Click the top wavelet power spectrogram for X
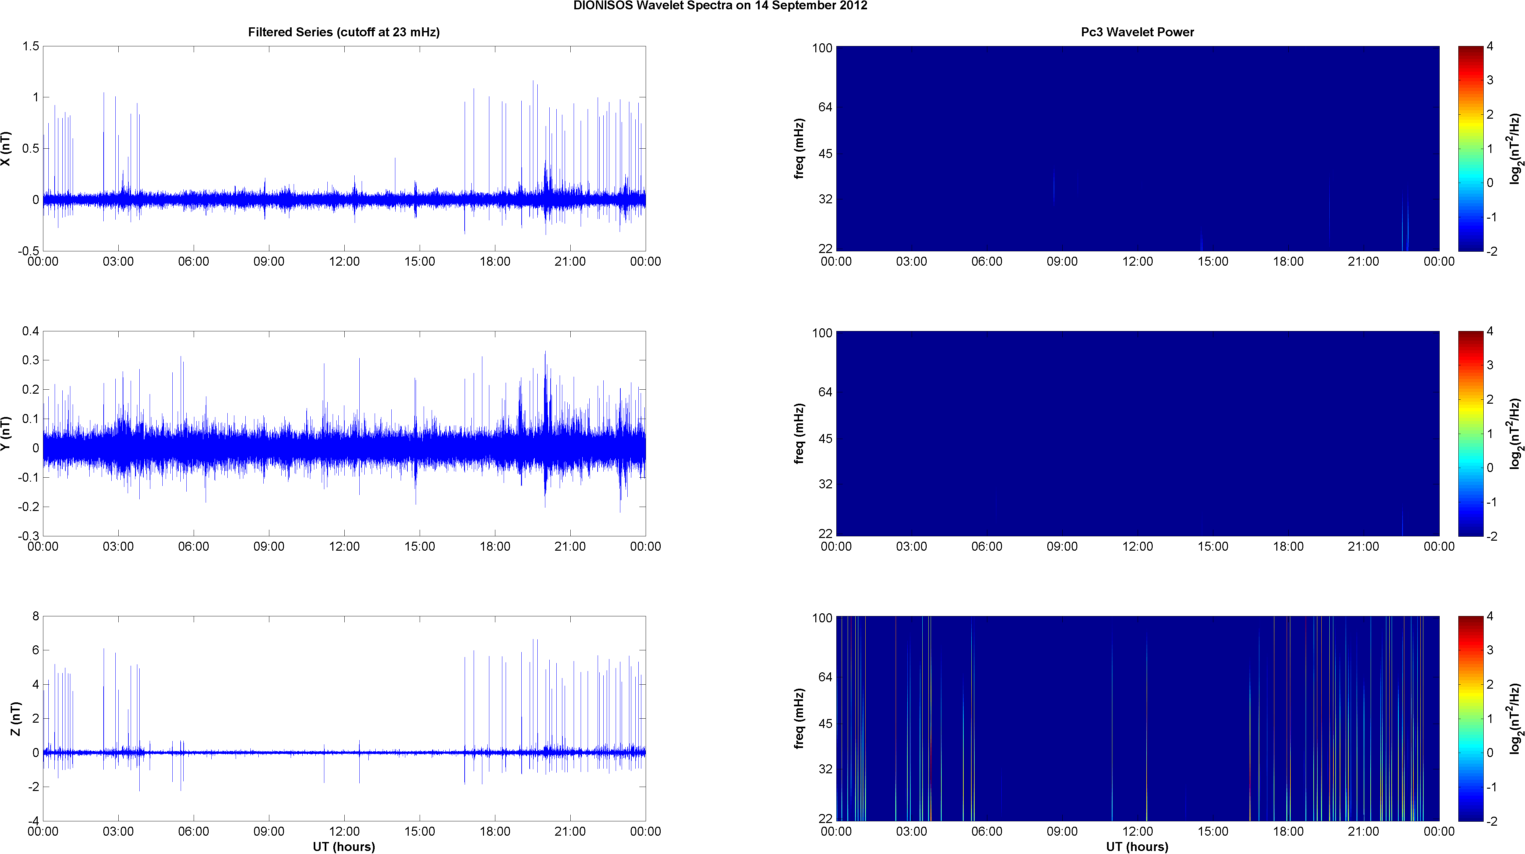Image resolution: width=1525 pixels, height=854 pixels. 1137,149
